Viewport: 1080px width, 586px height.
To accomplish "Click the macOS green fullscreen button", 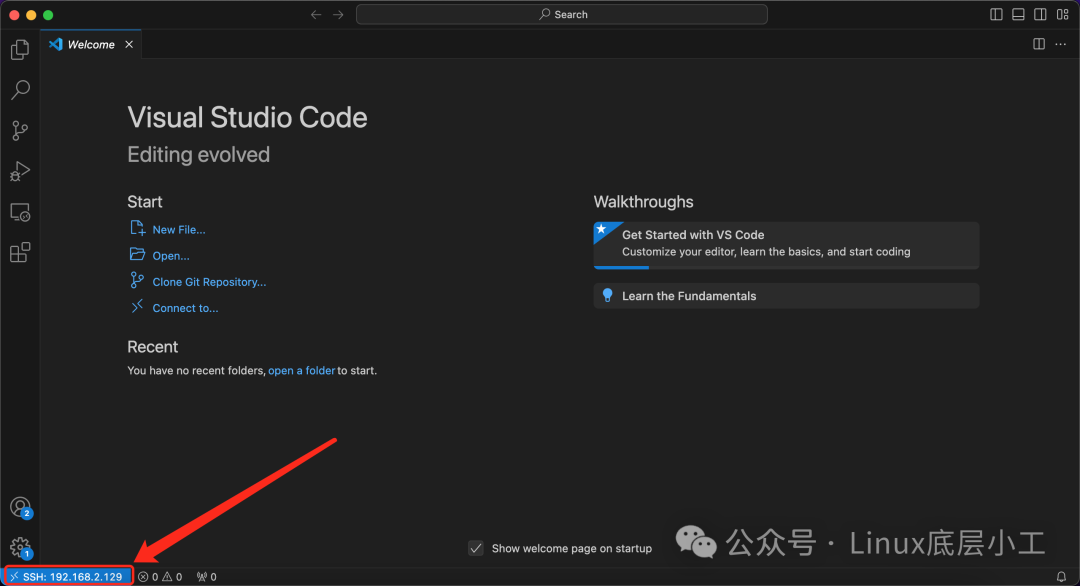I will [48, 14].
